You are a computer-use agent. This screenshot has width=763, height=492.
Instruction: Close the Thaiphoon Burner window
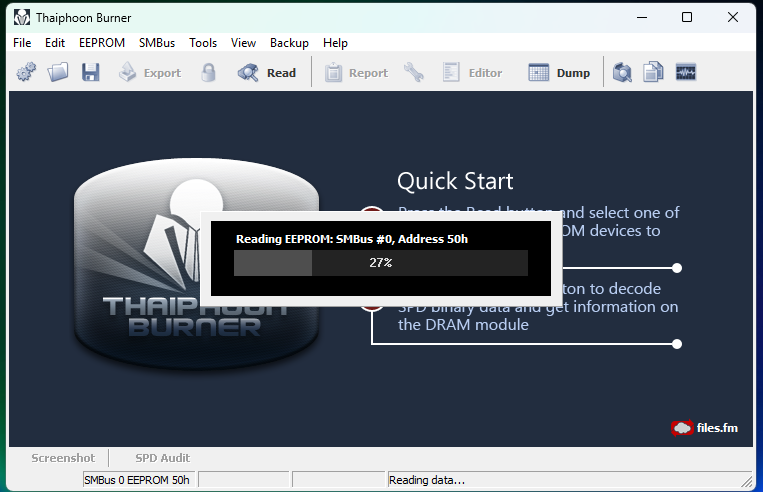click(732, 18)
